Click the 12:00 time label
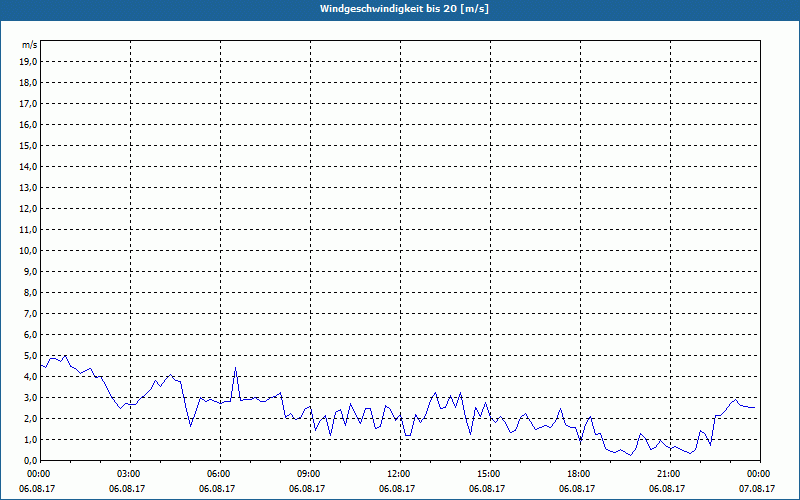 (x=399, y=474)
